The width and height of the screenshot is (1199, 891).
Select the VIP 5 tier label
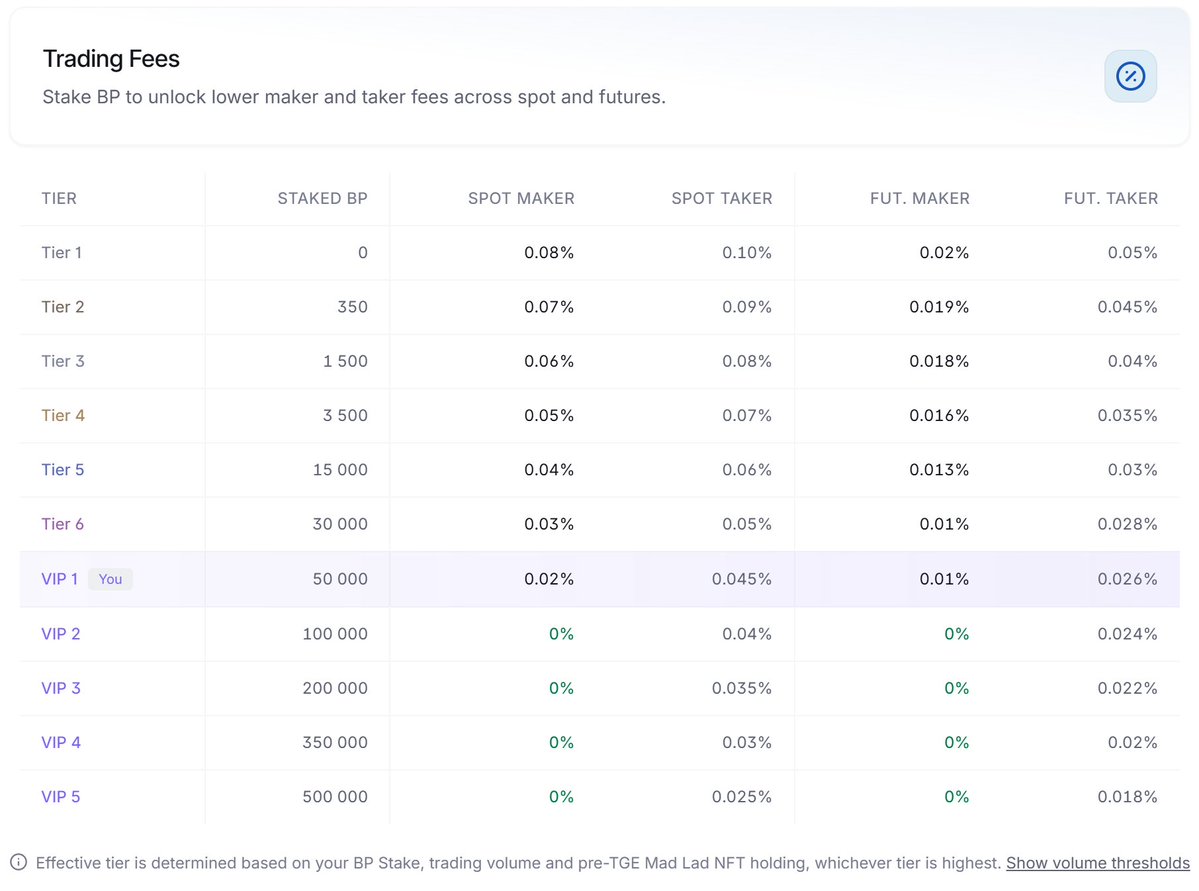click(60, 796)
